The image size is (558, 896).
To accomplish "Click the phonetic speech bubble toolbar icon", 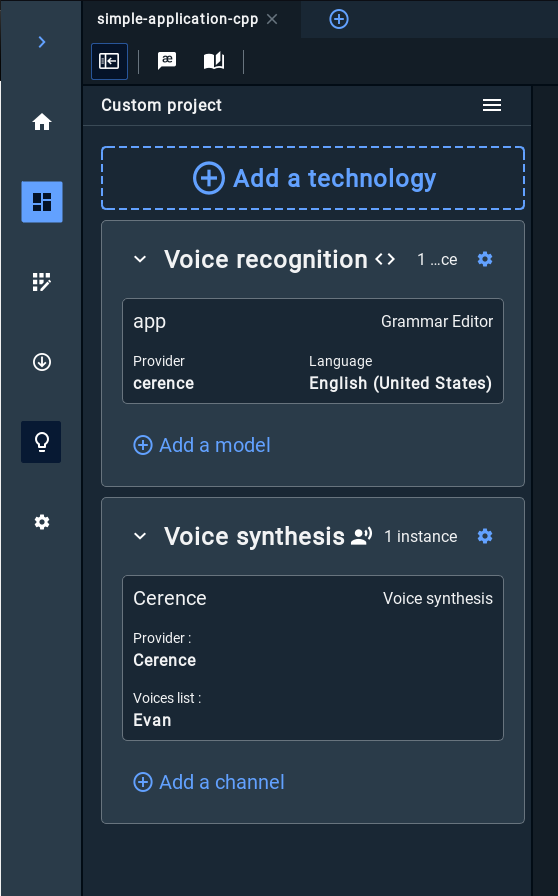I will pyautogui.click(x=167, y=61).
